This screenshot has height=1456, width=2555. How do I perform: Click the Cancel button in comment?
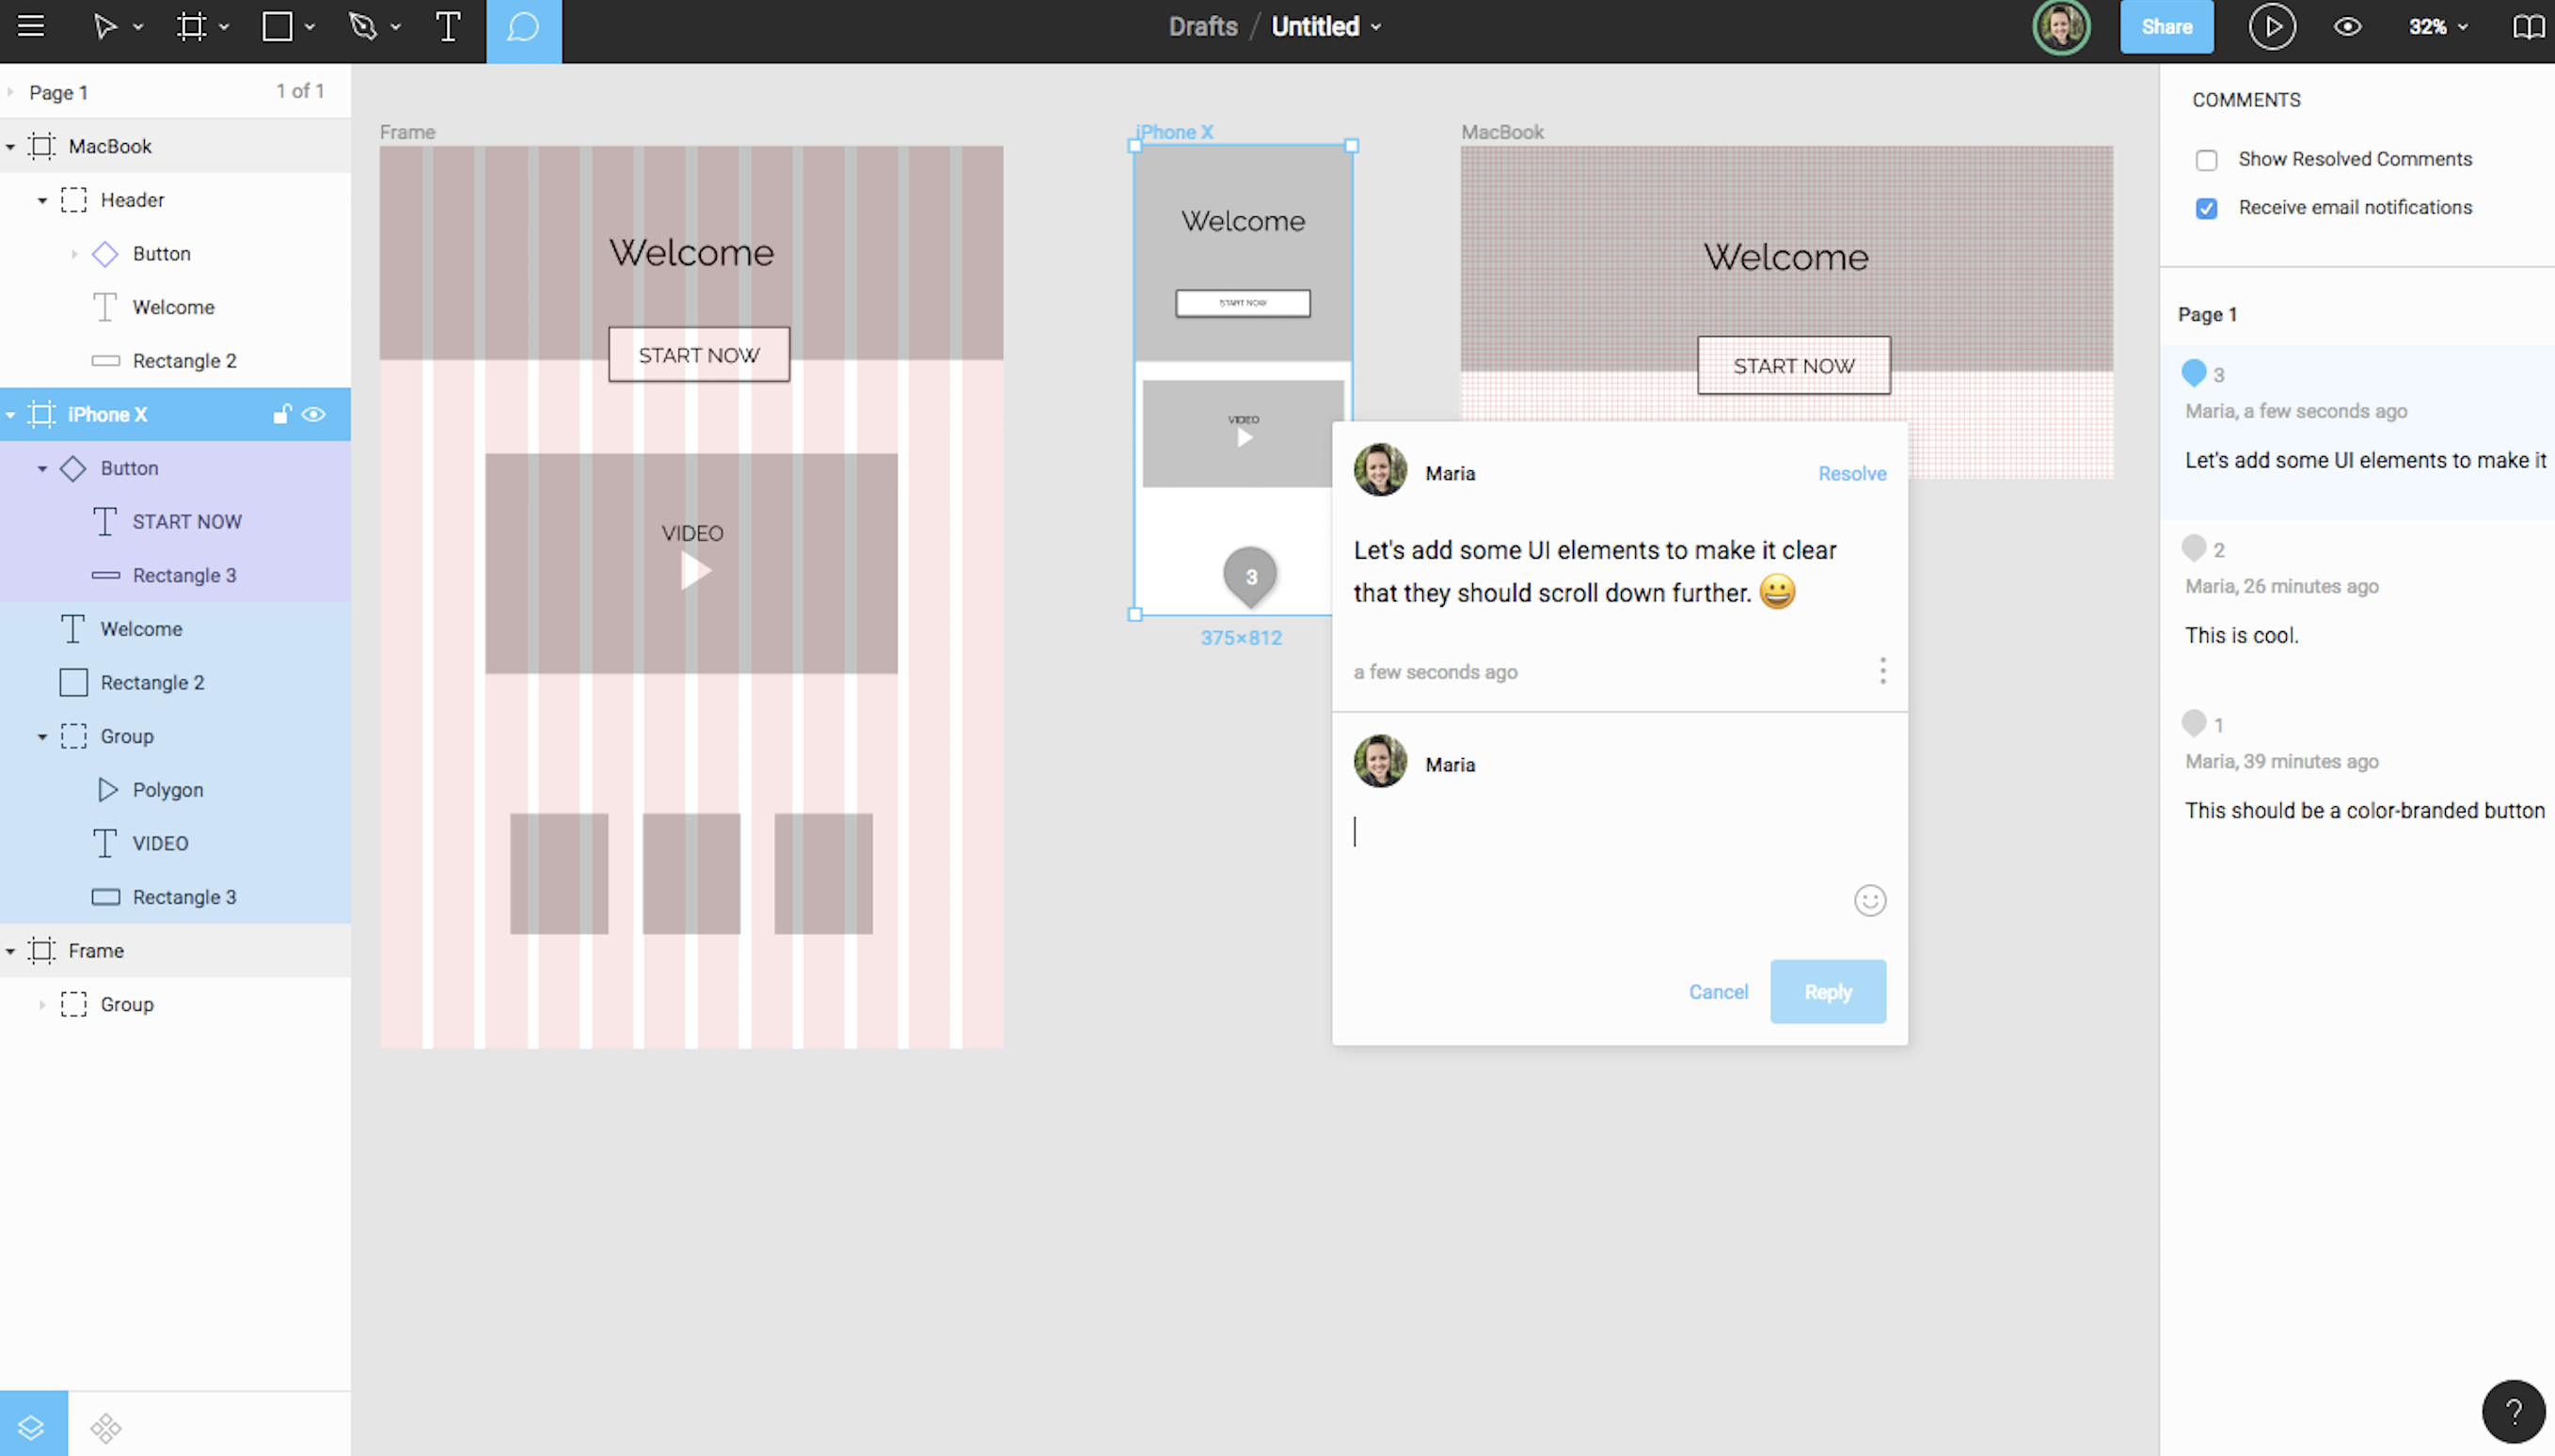coord(1718,991)
